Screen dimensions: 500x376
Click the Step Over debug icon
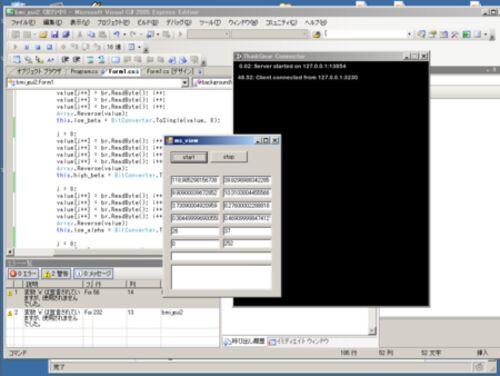tap(86, 47)
